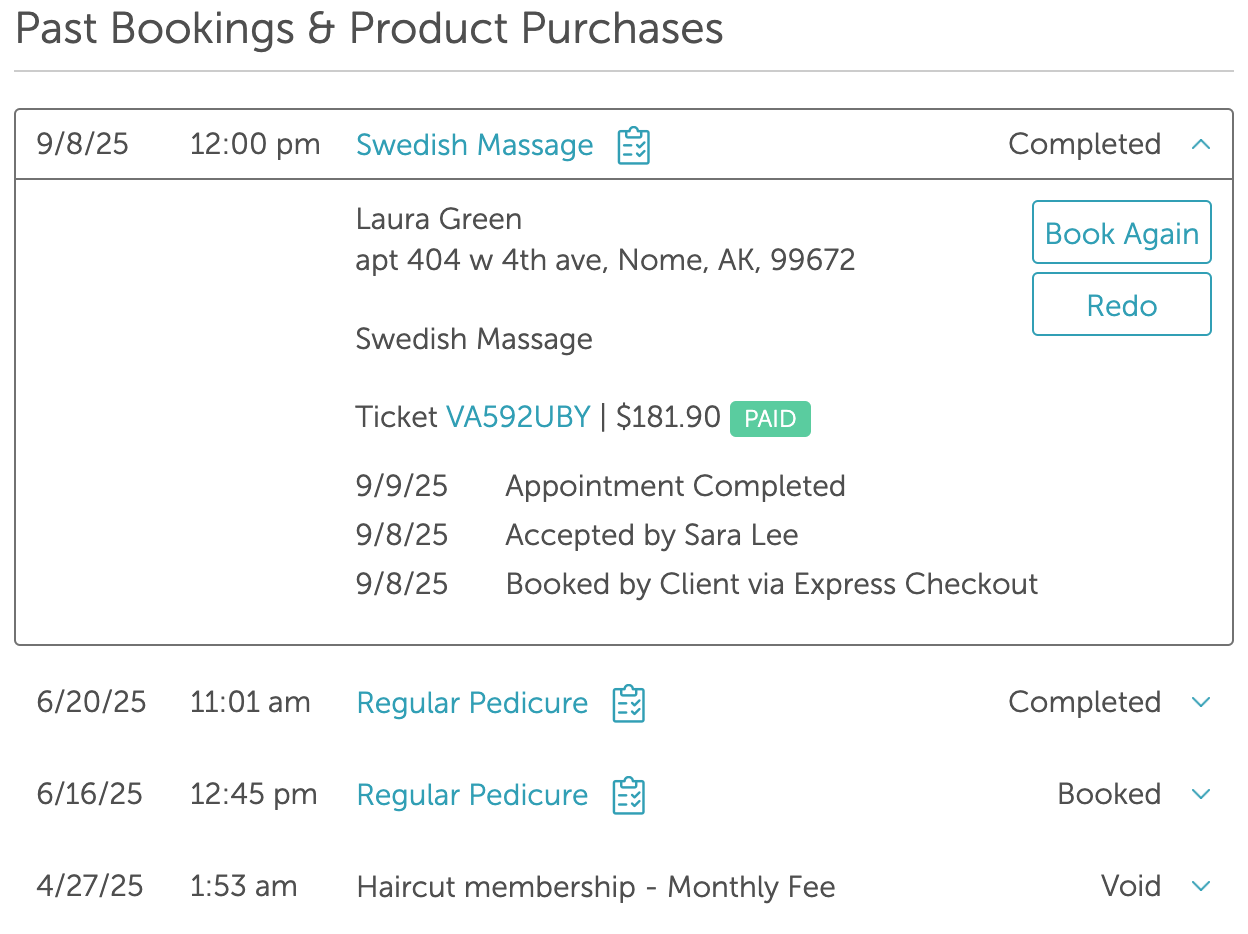The height and width of the screenshot is (934, 1248).
Task: Click the Completed status on the 9/8/25 booking
Action: 1084,145
